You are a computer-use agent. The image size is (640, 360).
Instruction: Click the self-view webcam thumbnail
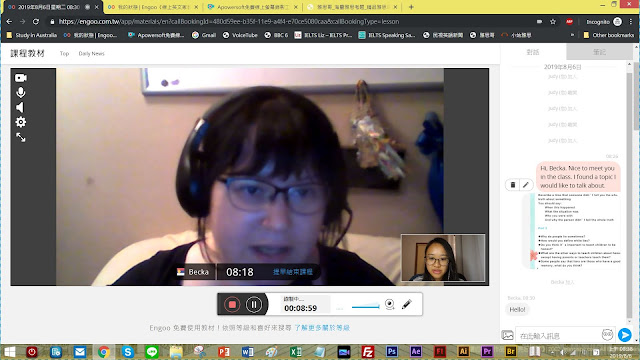(443, 258)
